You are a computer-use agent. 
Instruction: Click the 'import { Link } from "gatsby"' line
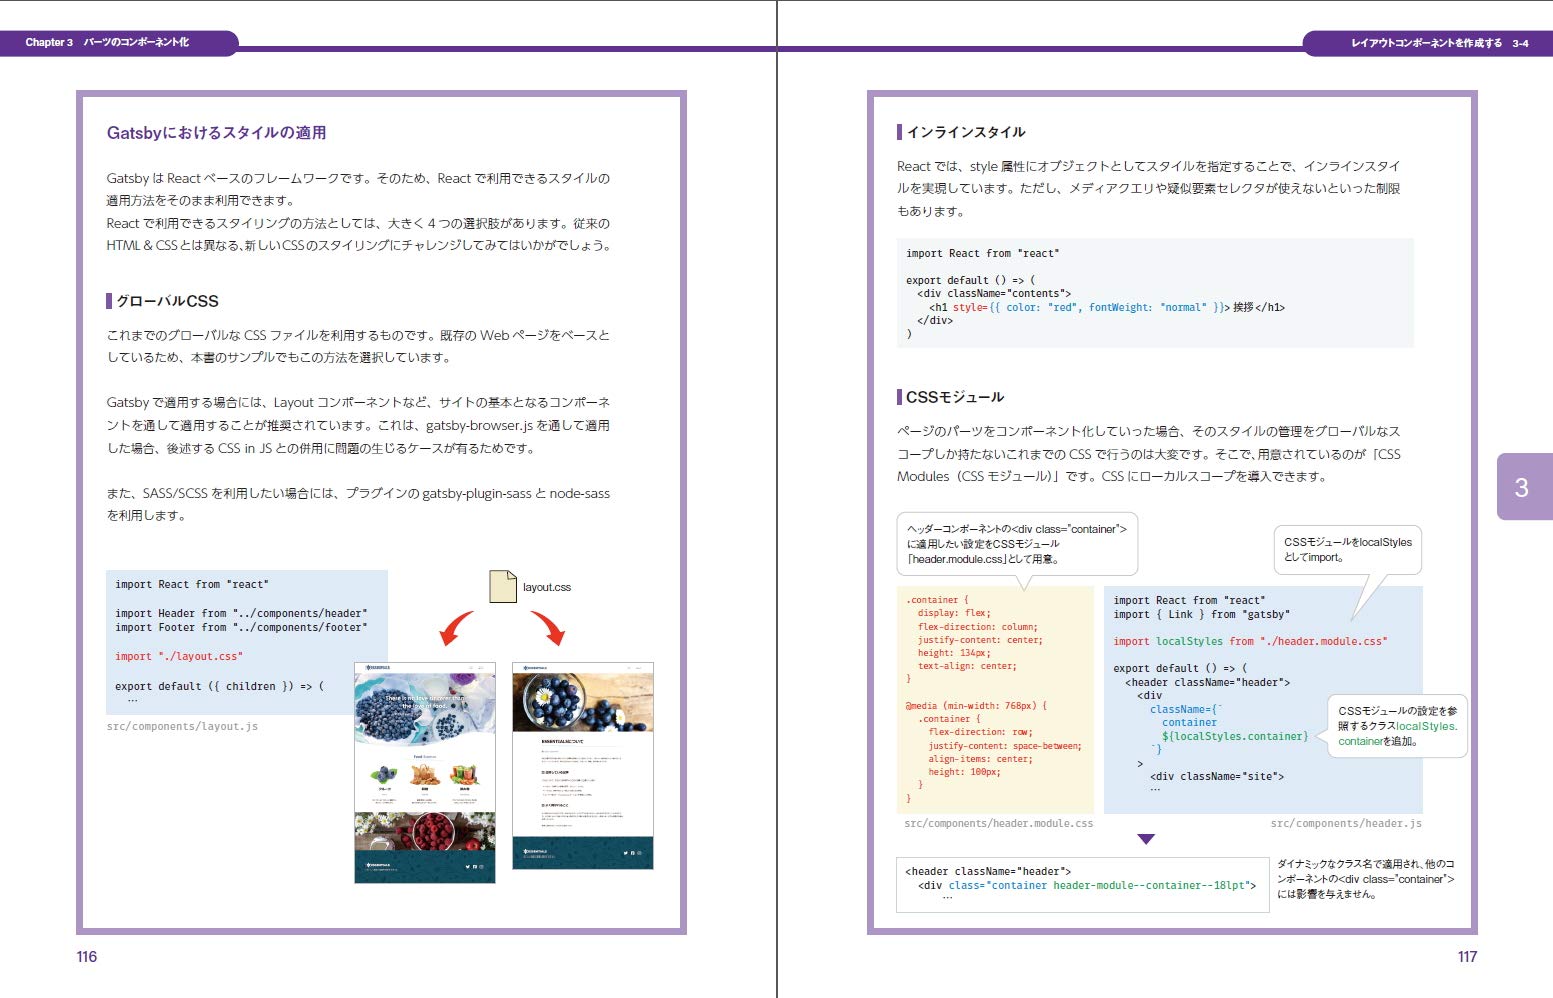point(1202,614)
